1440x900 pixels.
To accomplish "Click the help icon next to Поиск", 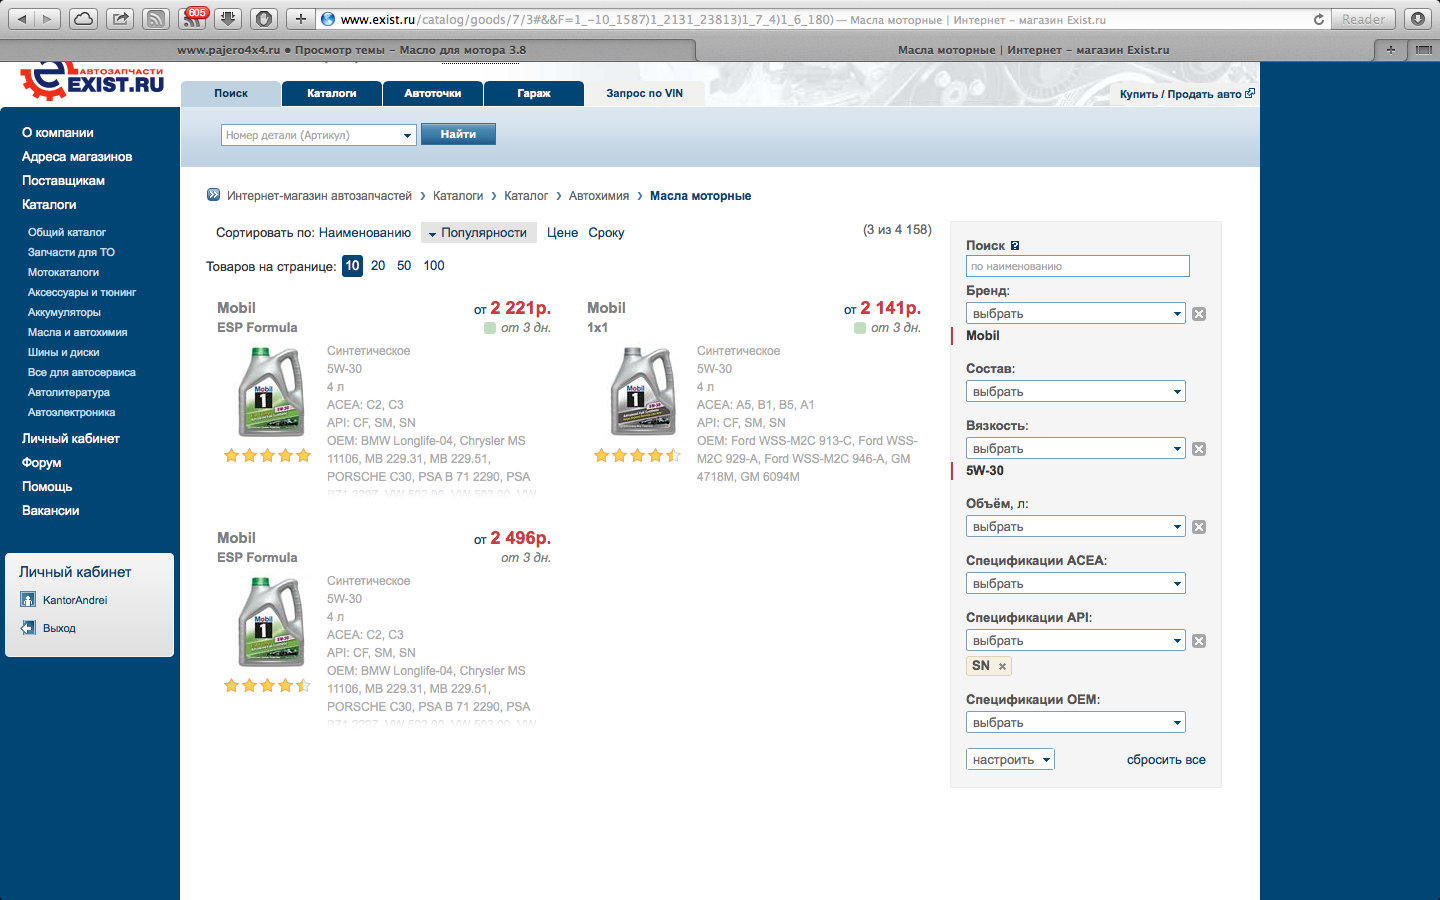I will click(x=1015, y=246).
